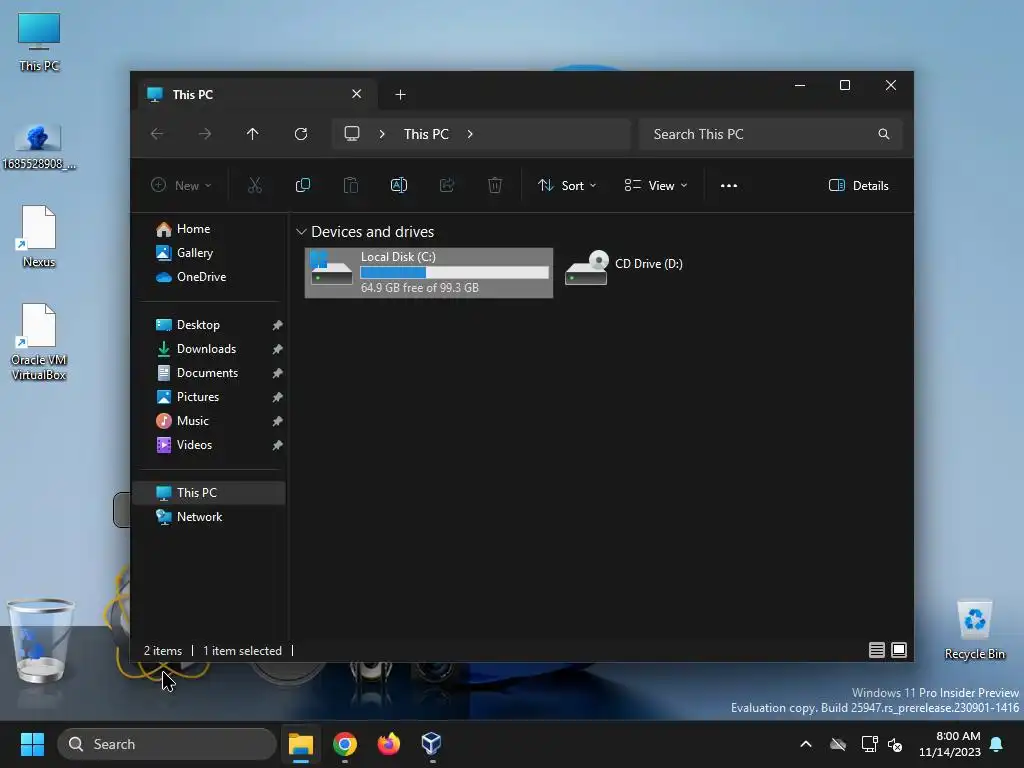Switch to details list view icon in status bar
Image resolution: width=1024 pixels, height=768 pixels.
pos(876,650)
